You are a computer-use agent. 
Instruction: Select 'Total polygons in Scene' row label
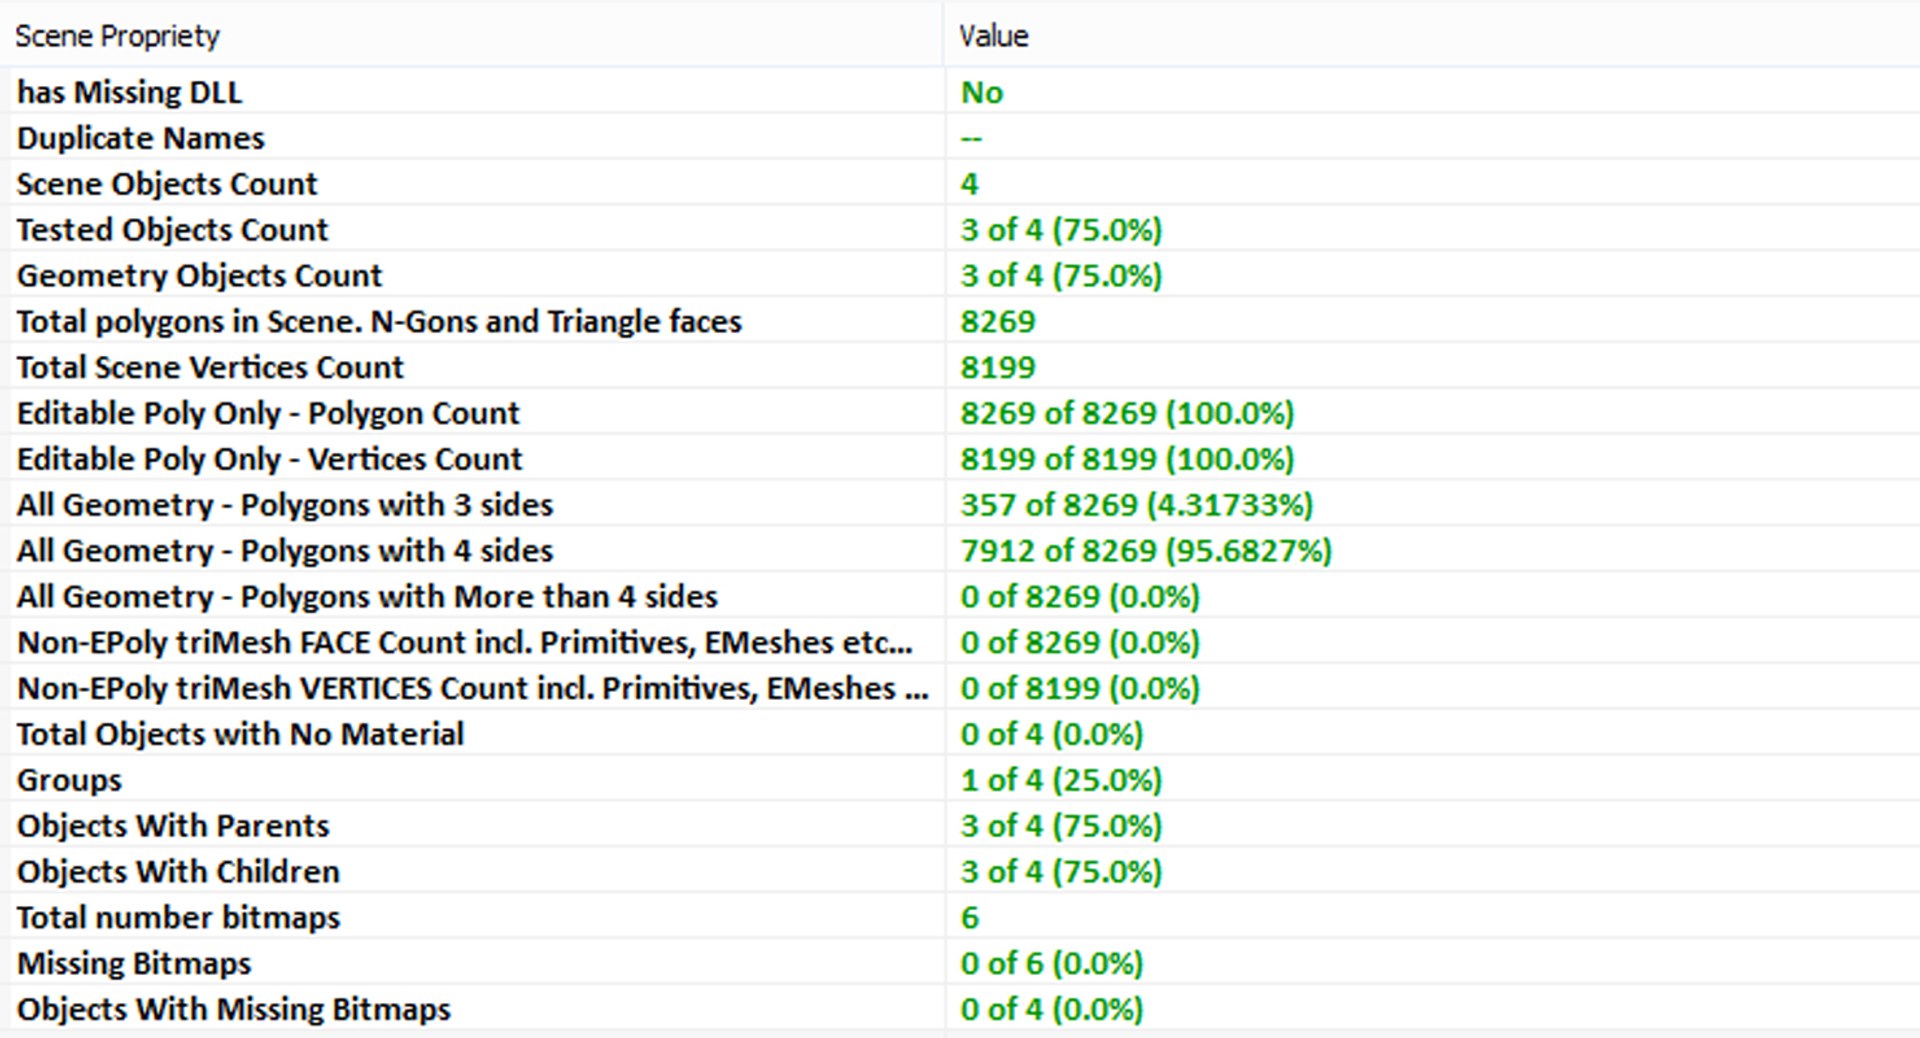tap(379, 322)
